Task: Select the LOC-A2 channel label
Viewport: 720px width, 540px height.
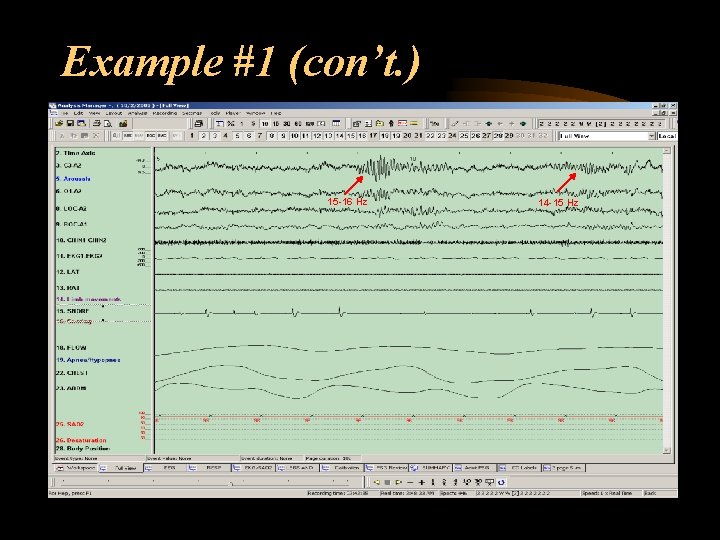Action: [72, 208]
